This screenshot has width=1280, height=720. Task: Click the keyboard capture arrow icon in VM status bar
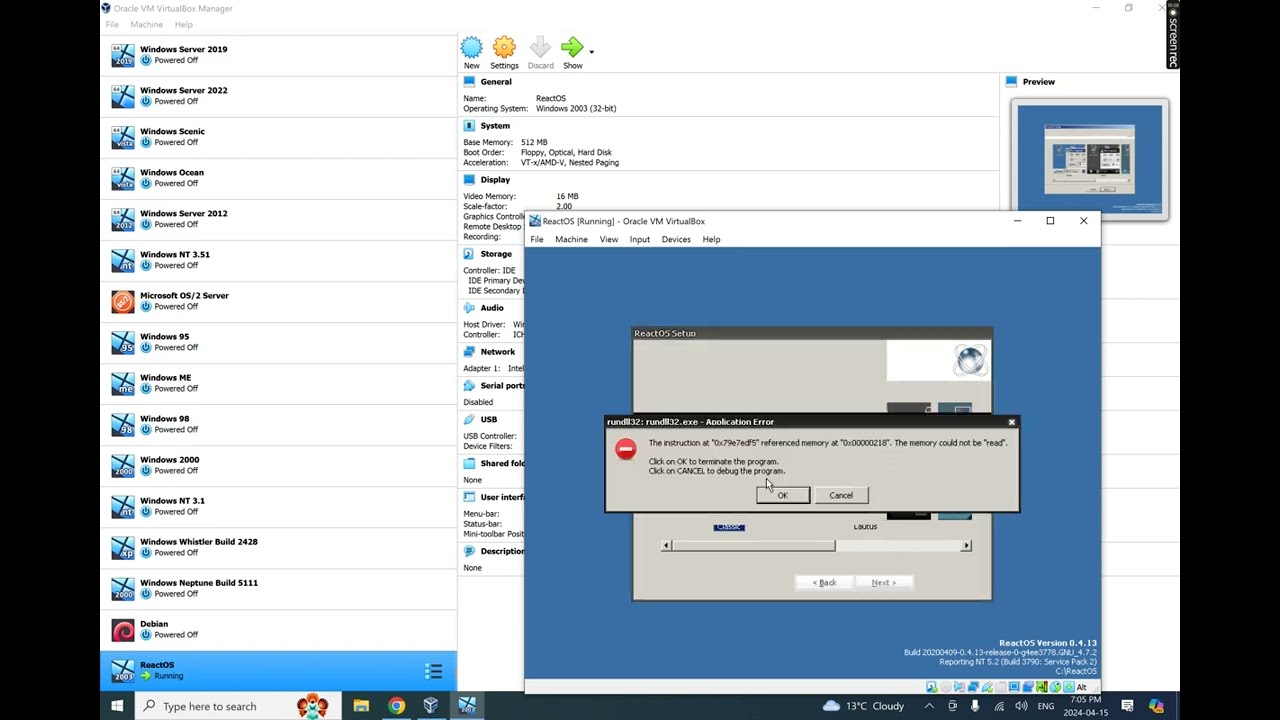click(1069, 687)
